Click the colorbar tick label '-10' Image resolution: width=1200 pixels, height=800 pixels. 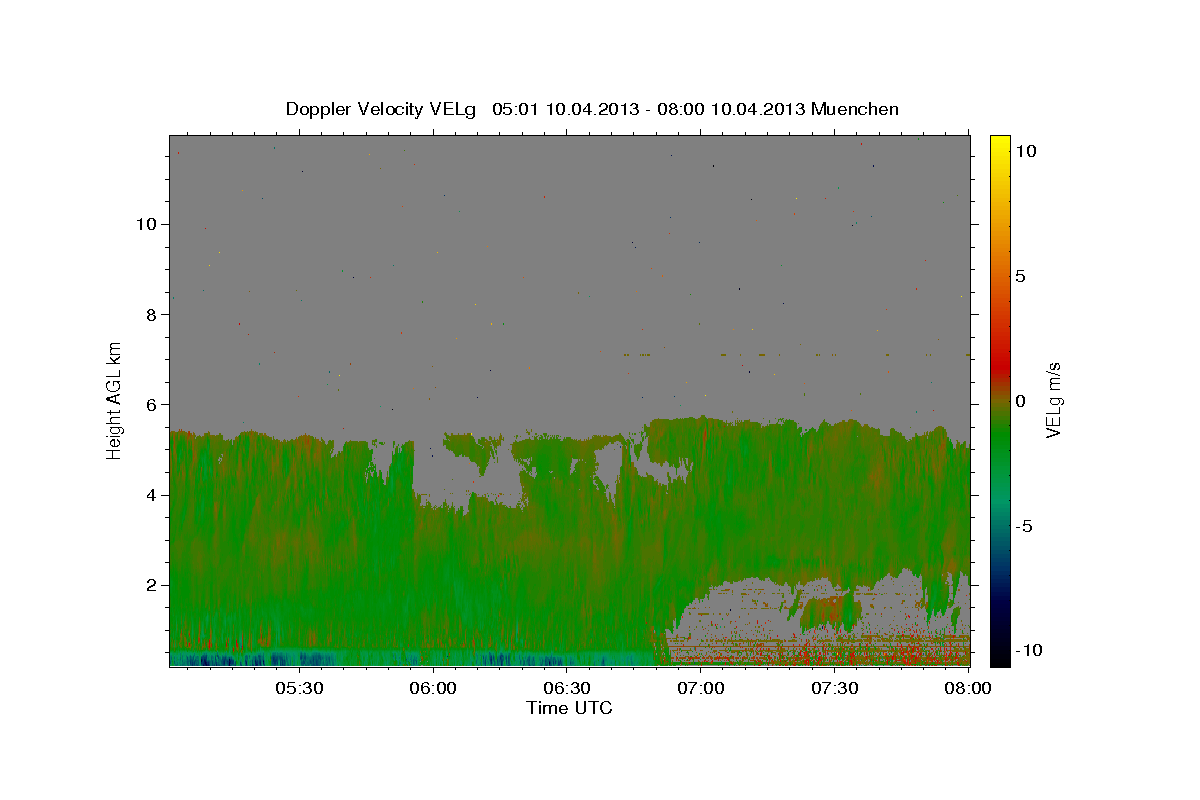click(x=1028, y=651)
